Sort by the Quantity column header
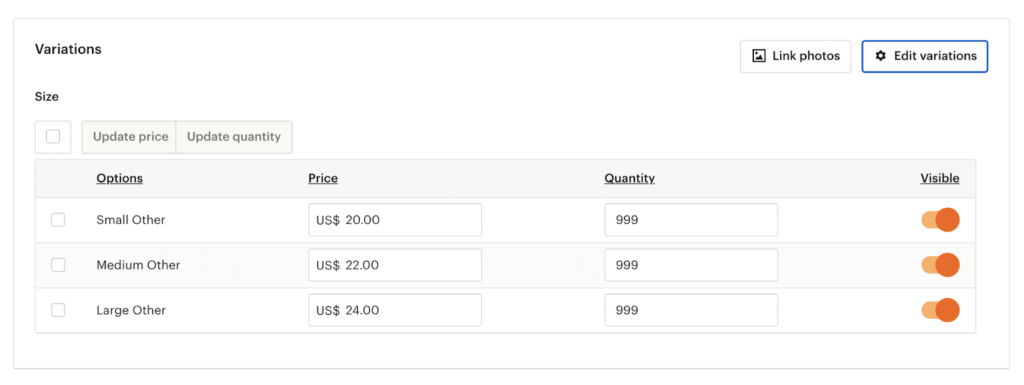The height and width of the screenshot is (385, 1024). pyautogui.click(x=630, y=178)
